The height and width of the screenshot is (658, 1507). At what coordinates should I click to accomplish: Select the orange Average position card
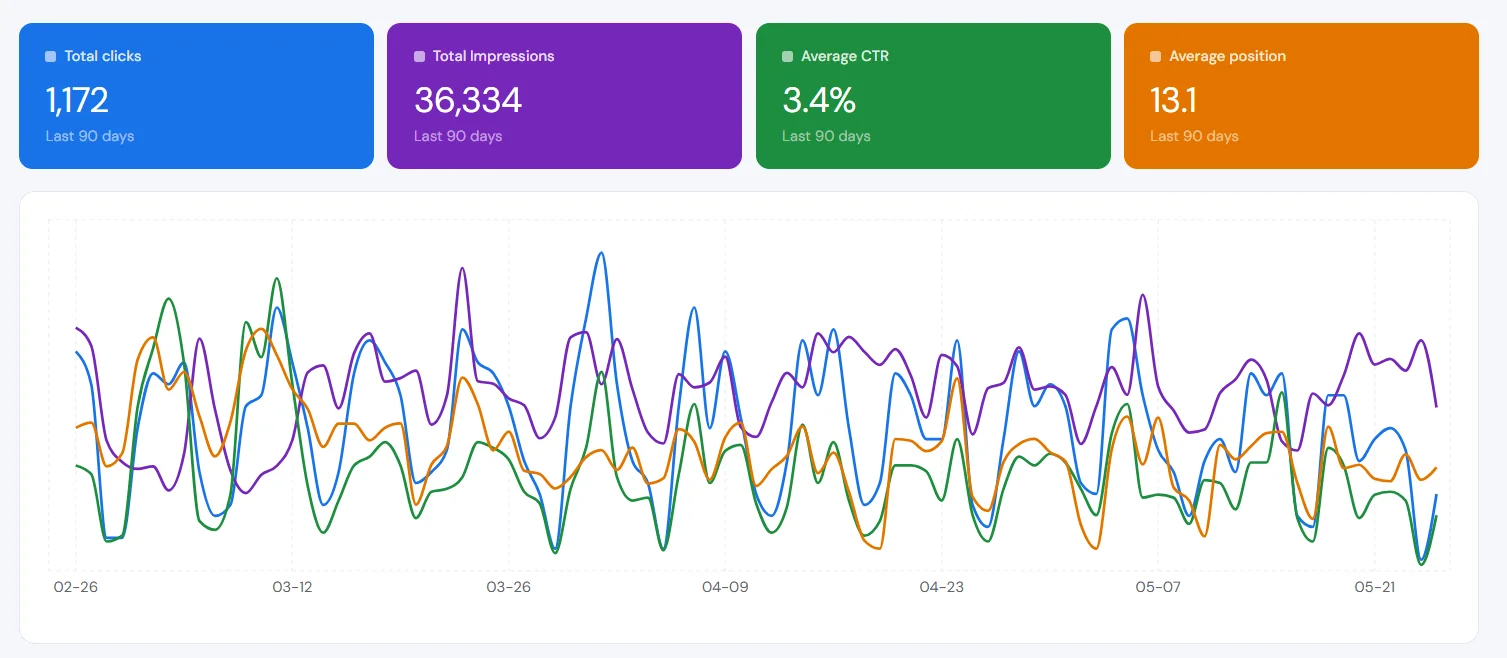(1301, 96)
